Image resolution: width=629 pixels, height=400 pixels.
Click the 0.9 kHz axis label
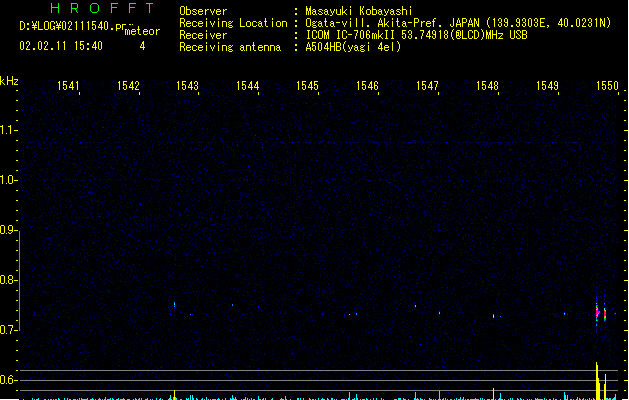coord(8,230)
